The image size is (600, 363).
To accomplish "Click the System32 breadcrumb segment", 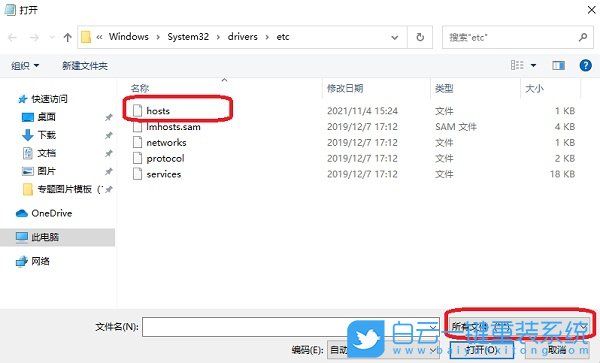I will (188, 37).
